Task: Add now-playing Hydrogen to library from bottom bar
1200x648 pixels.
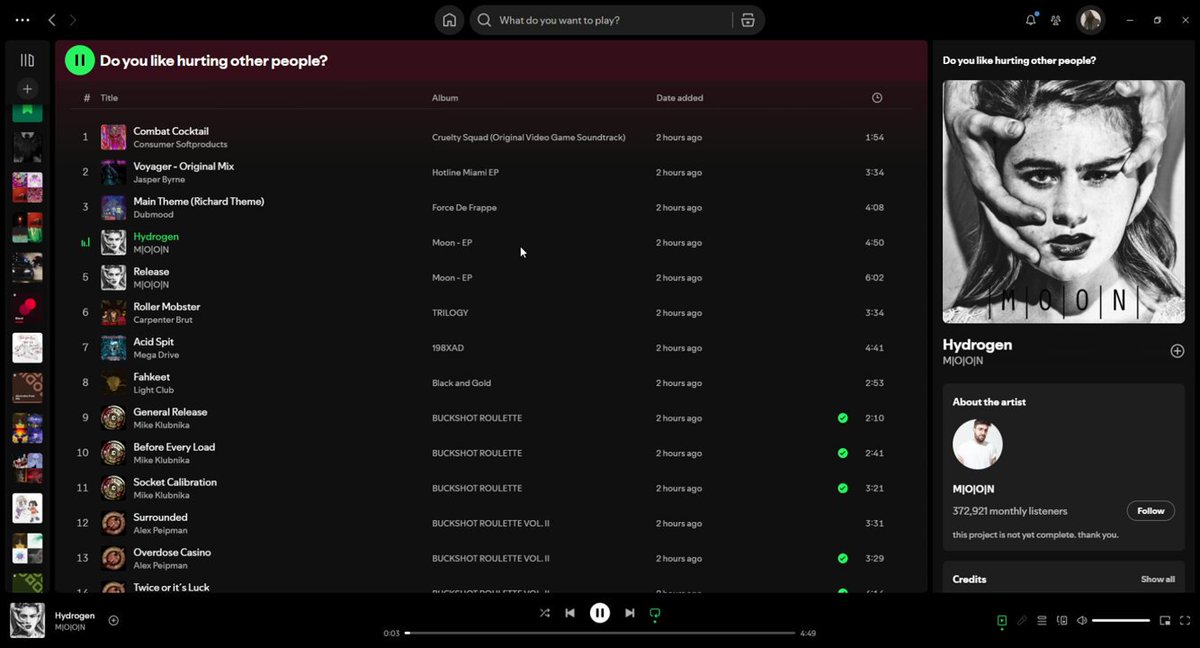Action: click(x=113, y=620)
